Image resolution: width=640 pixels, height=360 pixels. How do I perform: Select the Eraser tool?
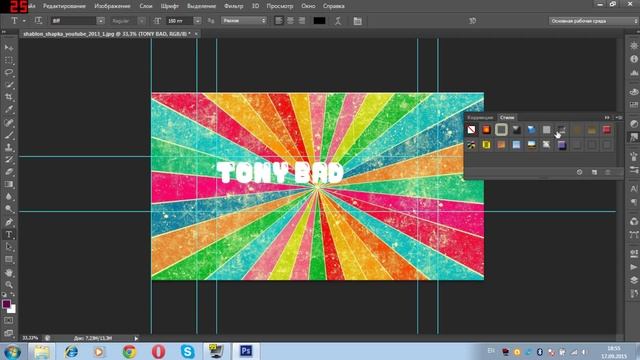coord(9,172)
